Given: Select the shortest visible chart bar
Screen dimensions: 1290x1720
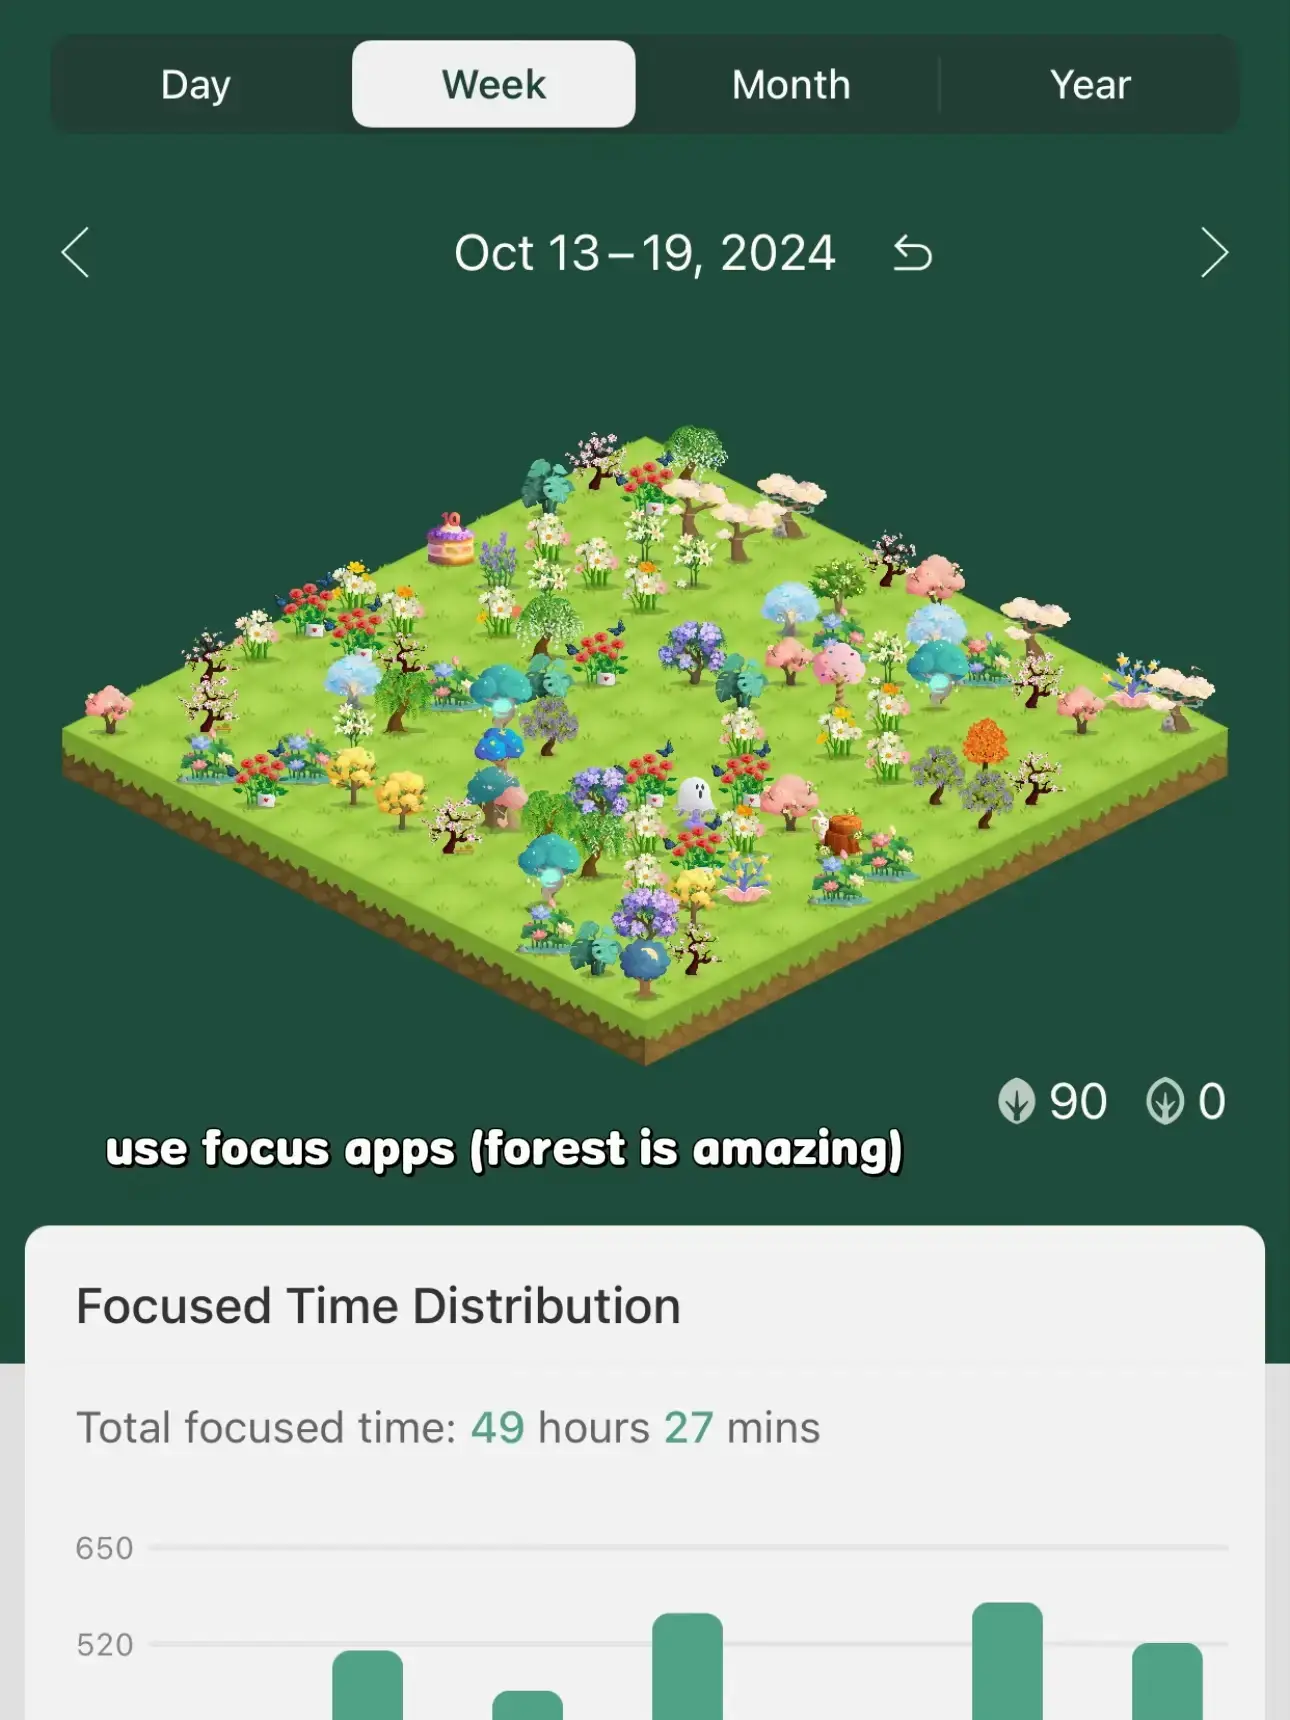Looking at the screenshot, I should pyautogui.click(x=527, y=1705).
